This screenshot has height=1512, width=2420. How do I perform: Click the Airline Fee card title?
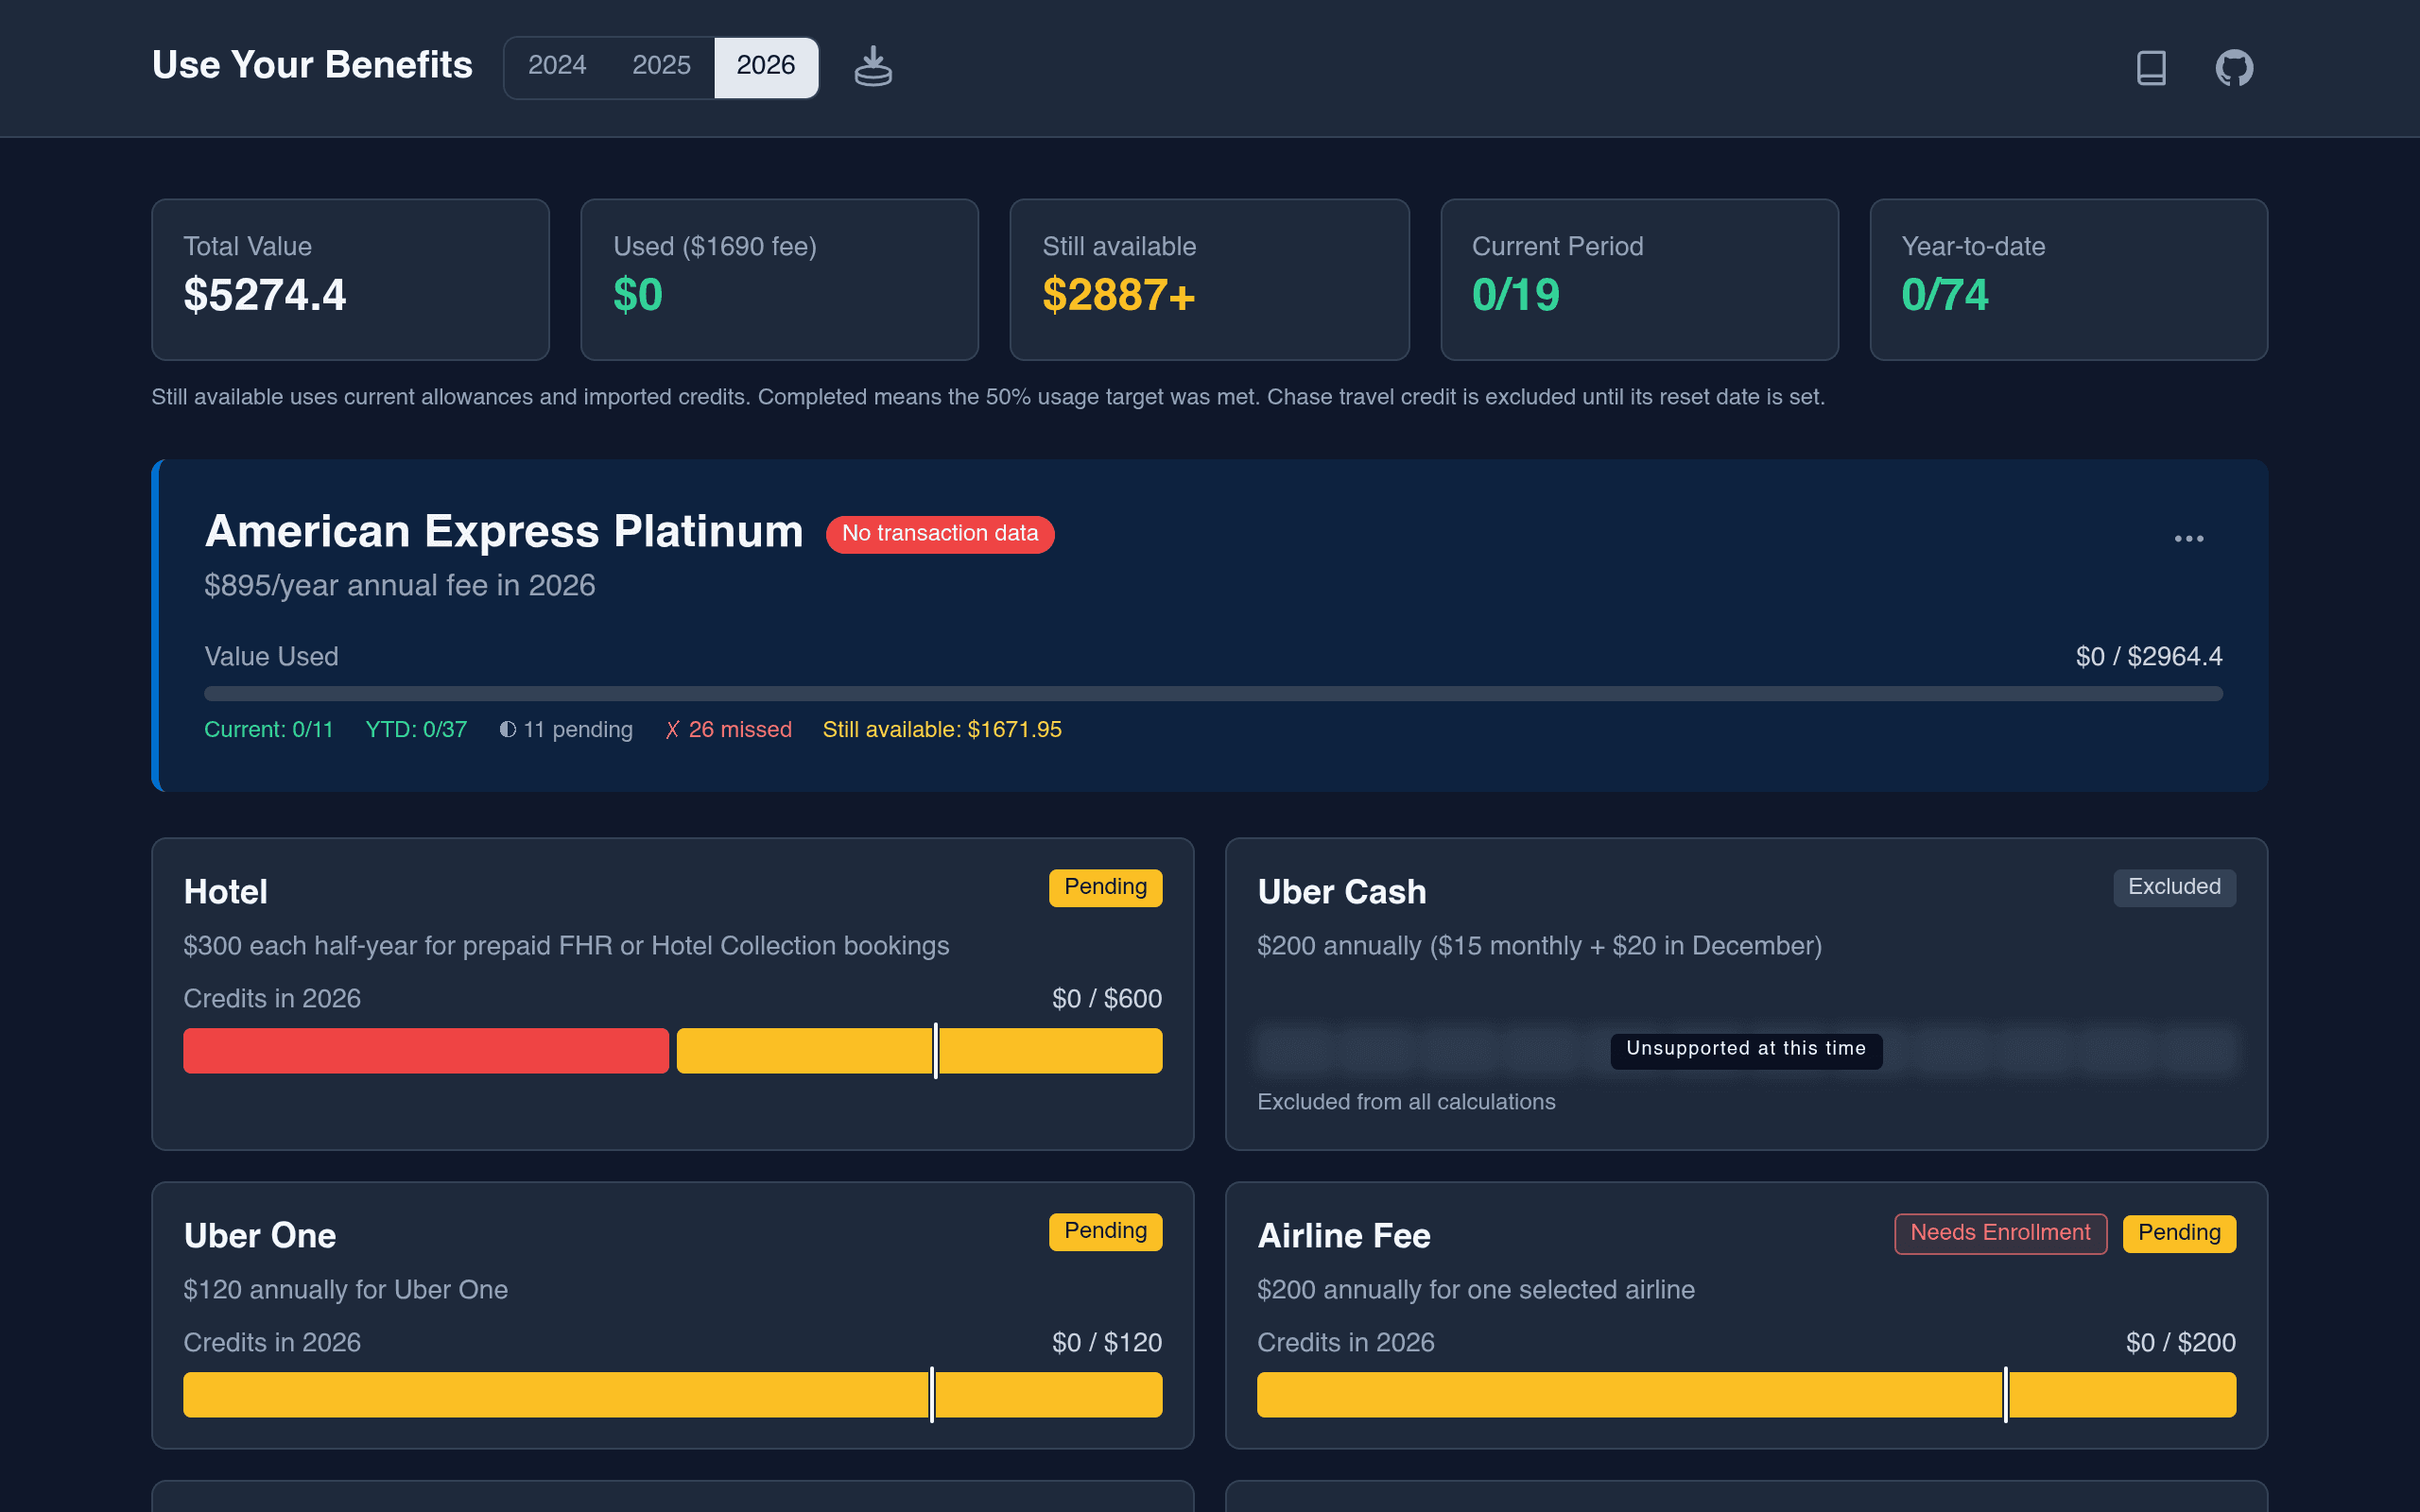[x=1344, y=1236]
